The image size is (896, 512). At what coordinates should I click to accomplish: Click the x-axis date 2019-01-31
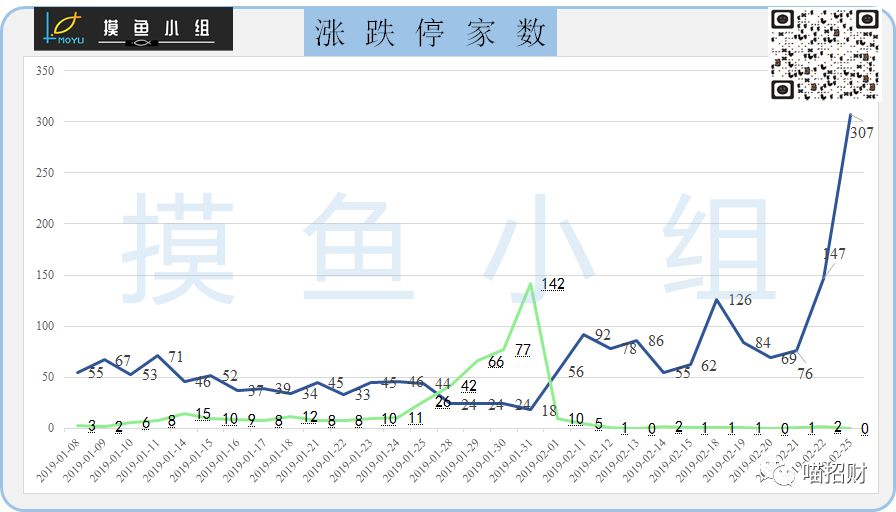tap(510, 460)
